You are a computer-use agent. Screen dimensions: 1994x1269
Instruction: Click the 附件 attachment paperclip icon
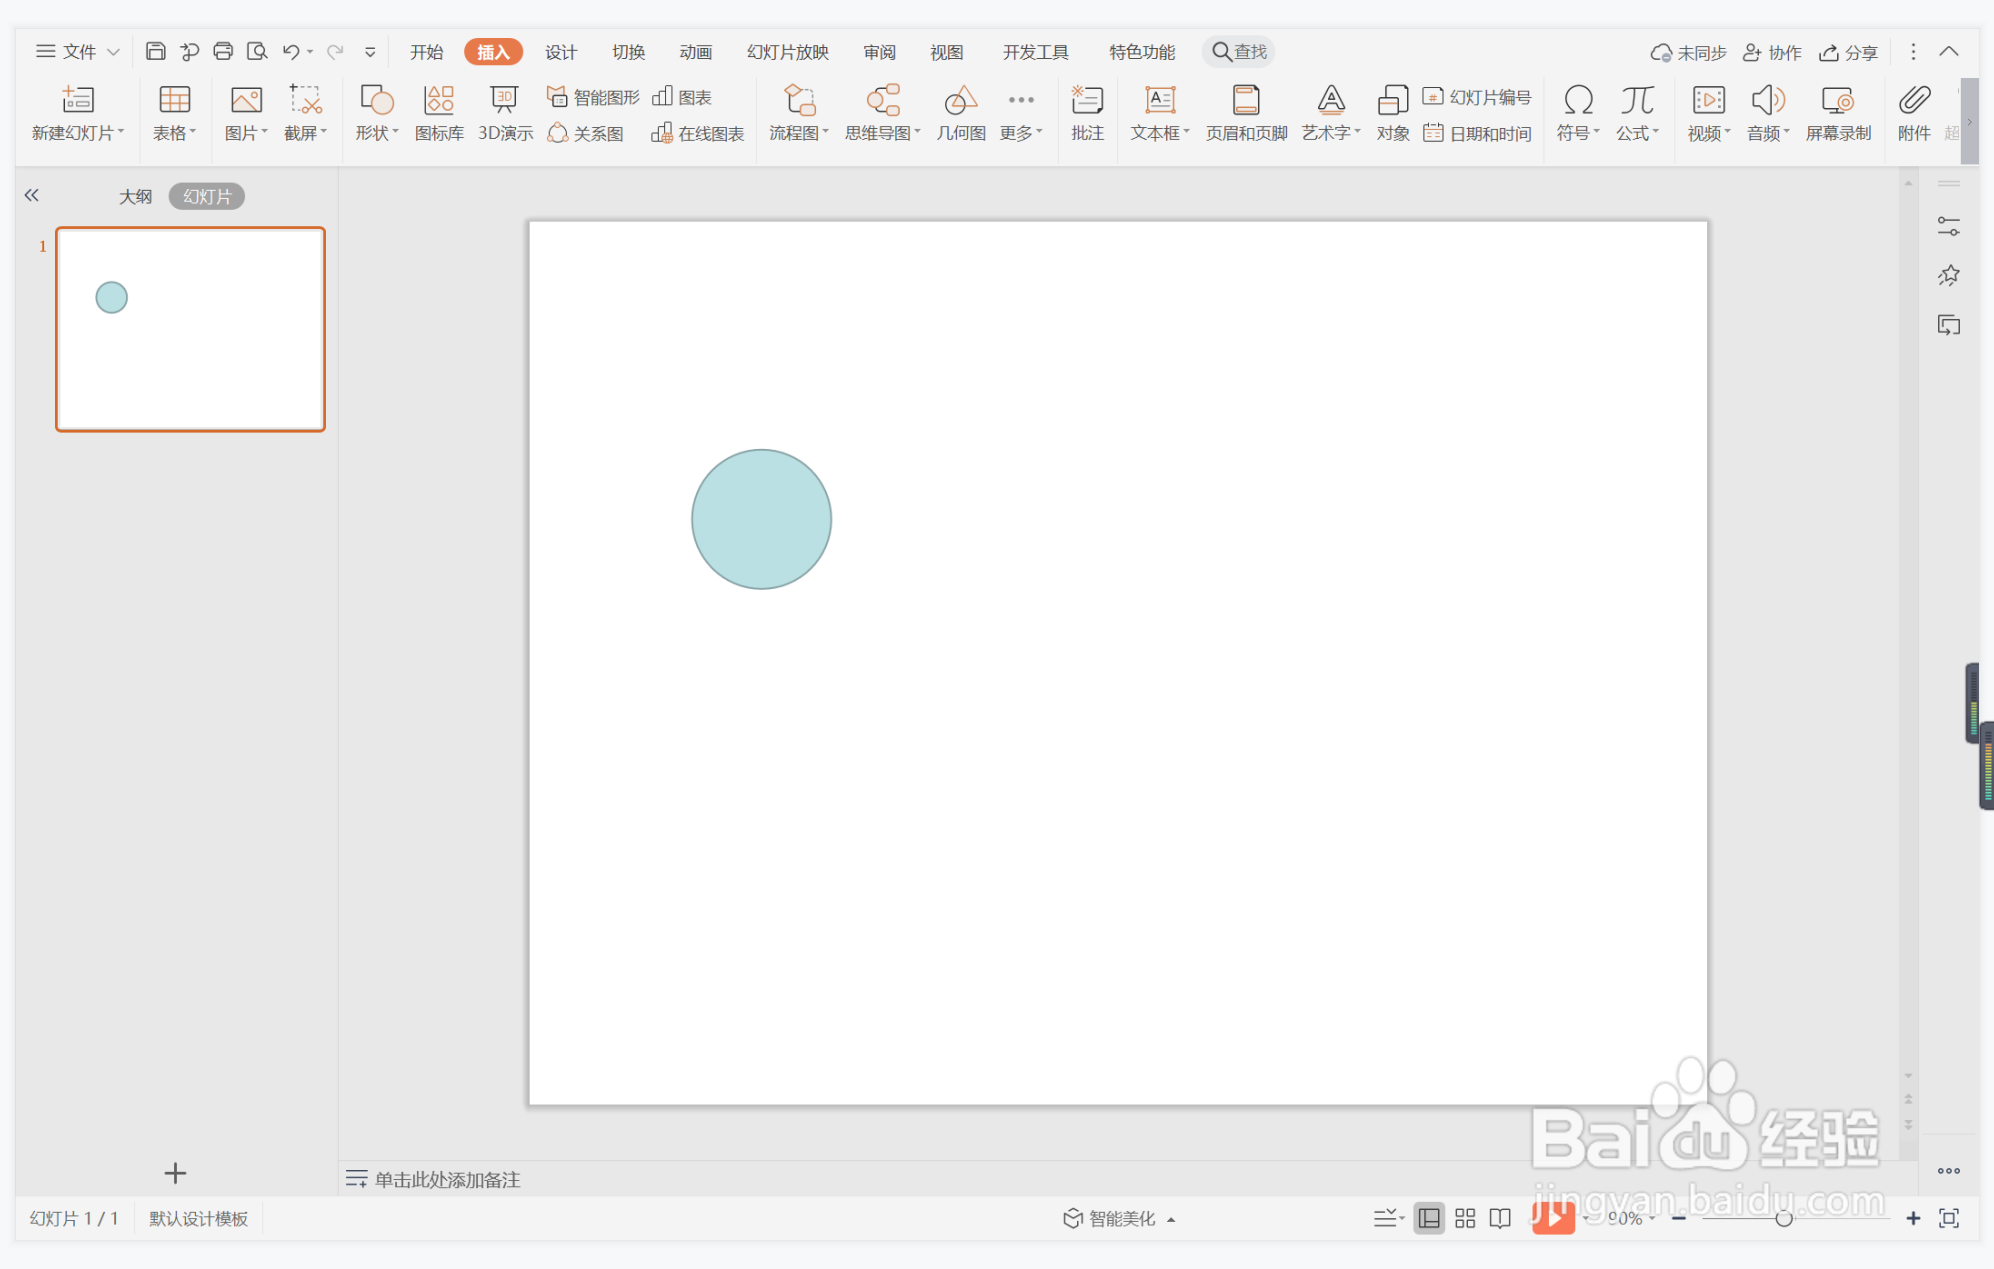1913,112
